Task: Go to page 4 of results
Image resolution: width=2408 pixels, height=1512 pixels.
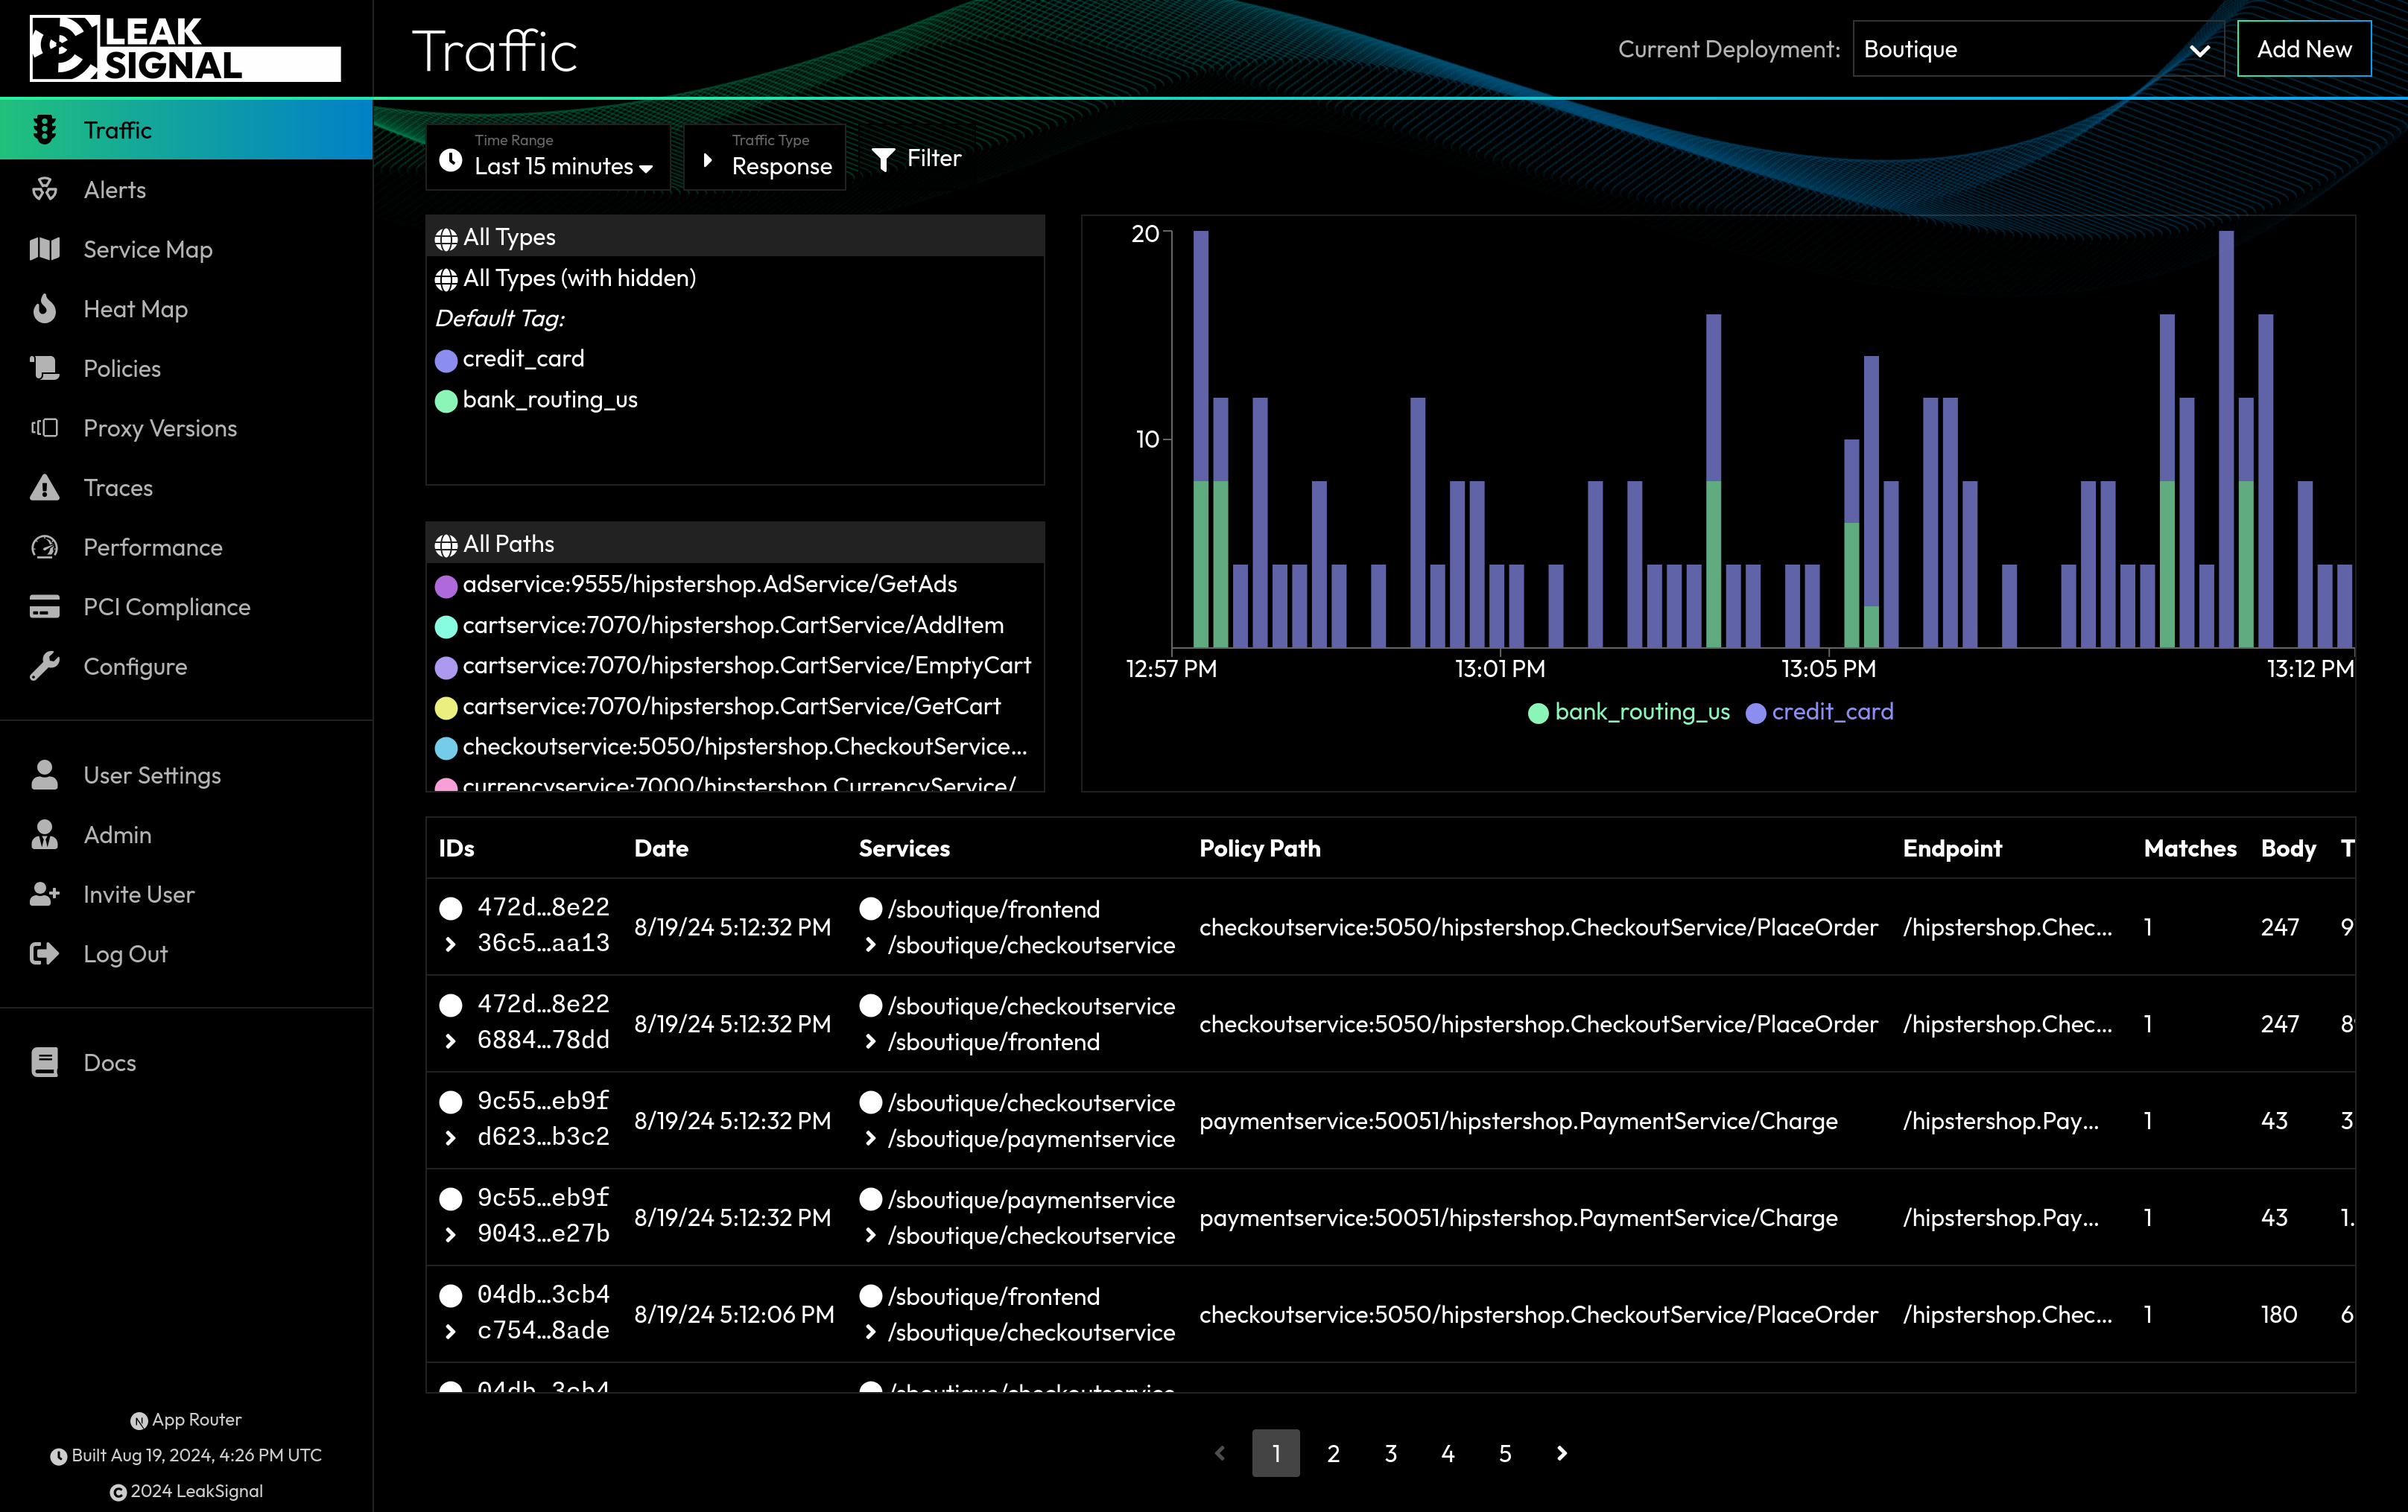Action: point(1447,1453)
